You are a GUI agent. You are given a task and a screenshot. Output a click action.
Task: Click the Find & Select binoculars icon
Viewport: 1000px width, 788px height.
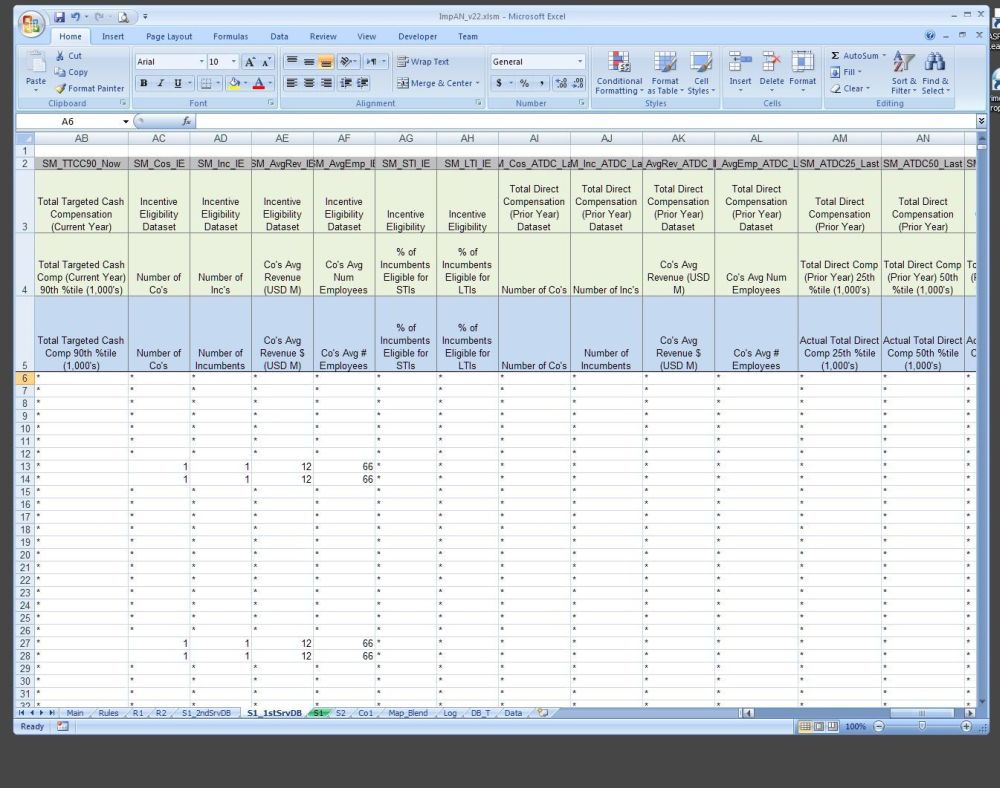[936, 63]
